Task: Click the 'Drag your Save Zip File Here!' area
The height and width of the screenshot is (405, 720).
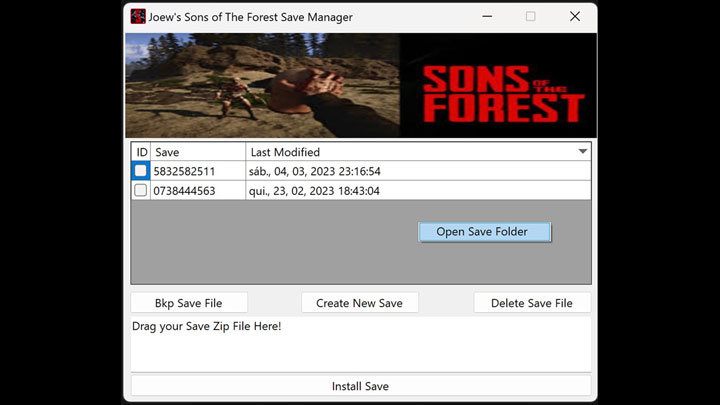Action: tap(360, 343)
